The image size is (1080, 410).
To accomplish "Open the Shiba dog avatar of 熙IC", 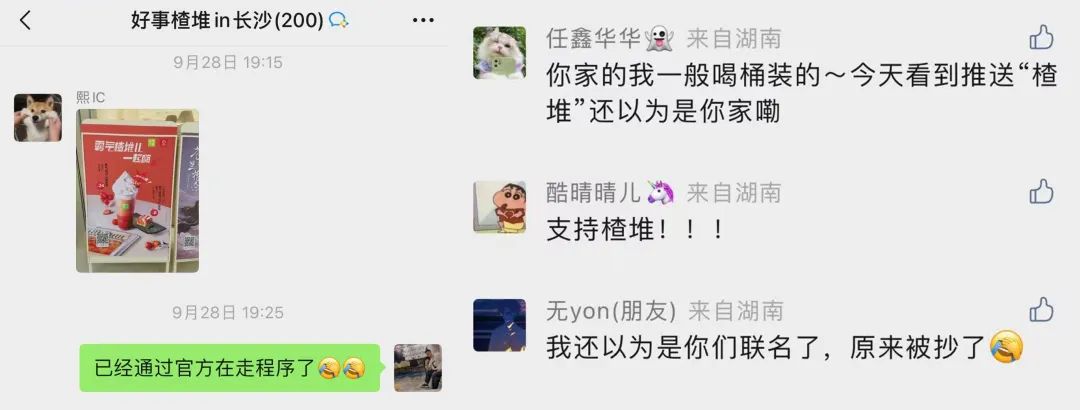I will (38, 118).
